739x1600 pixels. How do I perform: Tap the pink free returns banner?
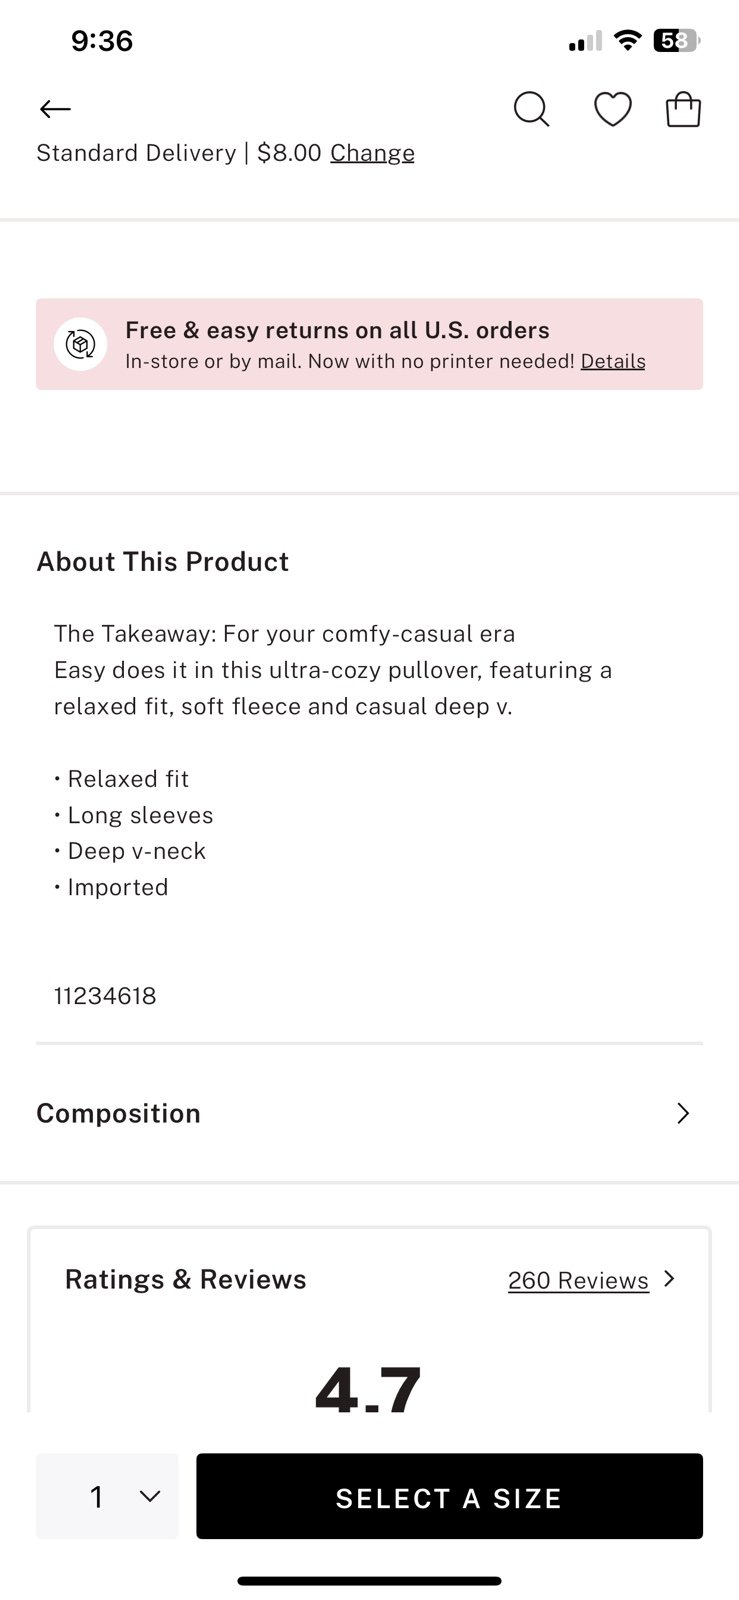click(369, 344)
